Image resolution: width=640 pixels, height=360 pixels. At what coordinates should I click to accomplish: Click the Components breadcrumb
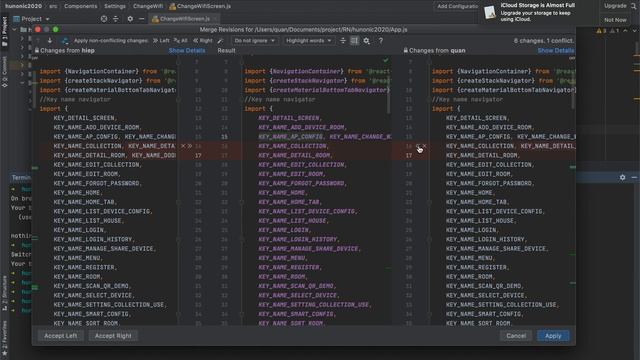point(80,6)
